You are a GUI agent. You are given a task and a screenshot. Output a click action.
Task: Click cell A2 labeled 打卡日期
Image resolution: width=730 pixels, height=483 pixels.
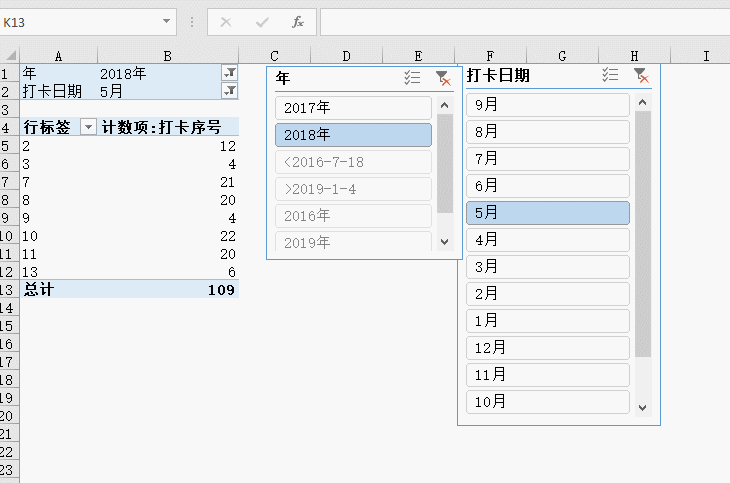[59, 91]
